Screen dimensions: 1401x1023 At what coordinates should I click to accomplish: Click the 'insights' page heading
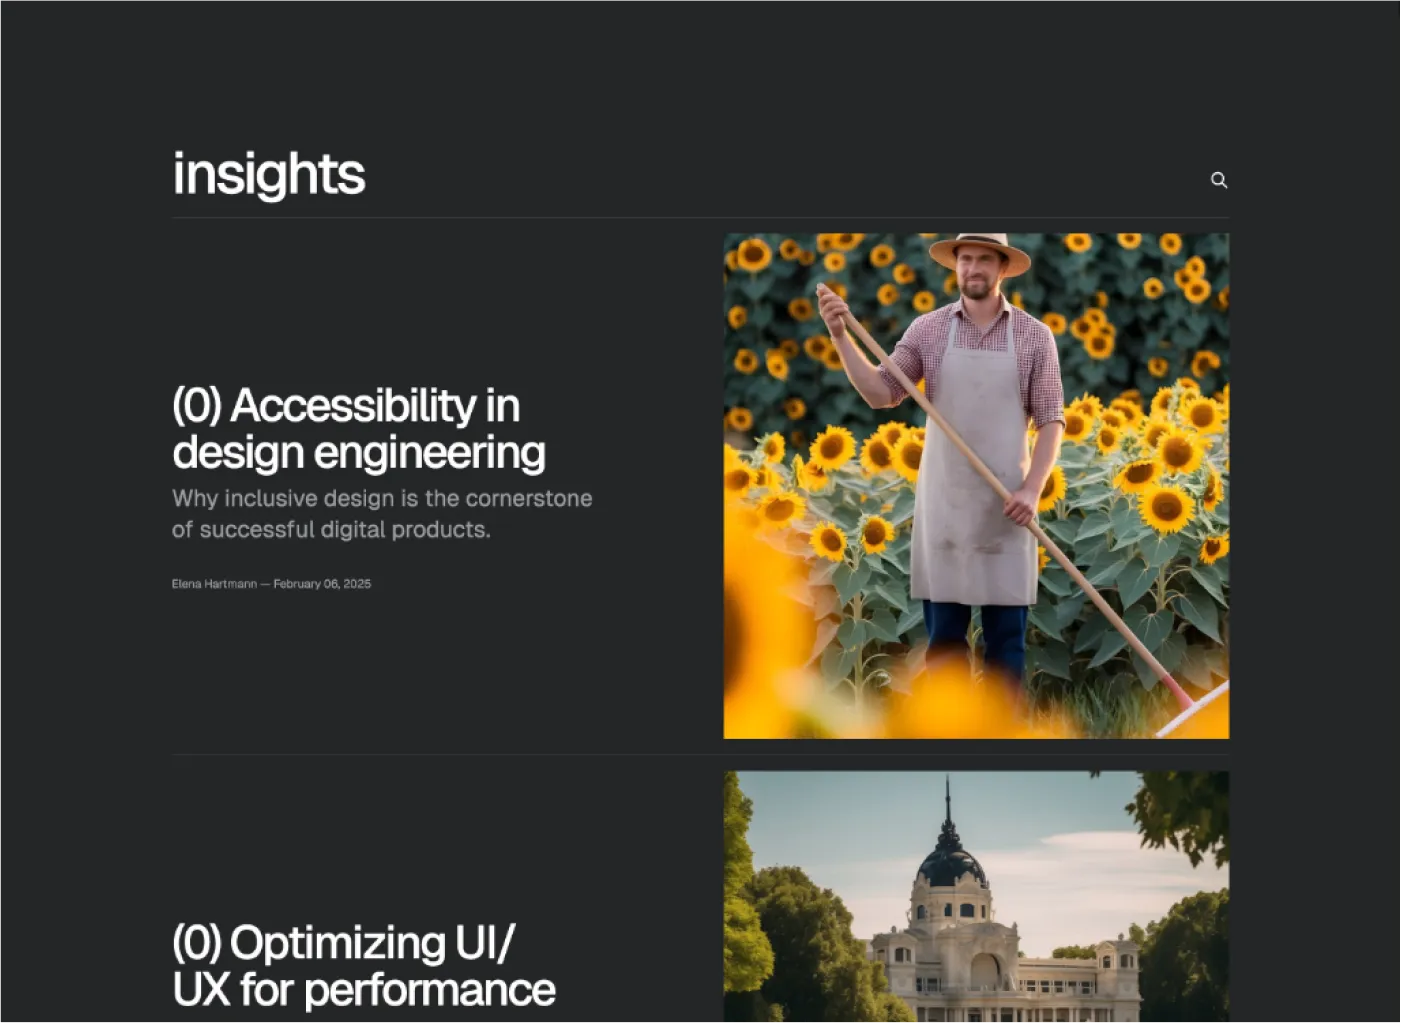click(x=269, y=174)
